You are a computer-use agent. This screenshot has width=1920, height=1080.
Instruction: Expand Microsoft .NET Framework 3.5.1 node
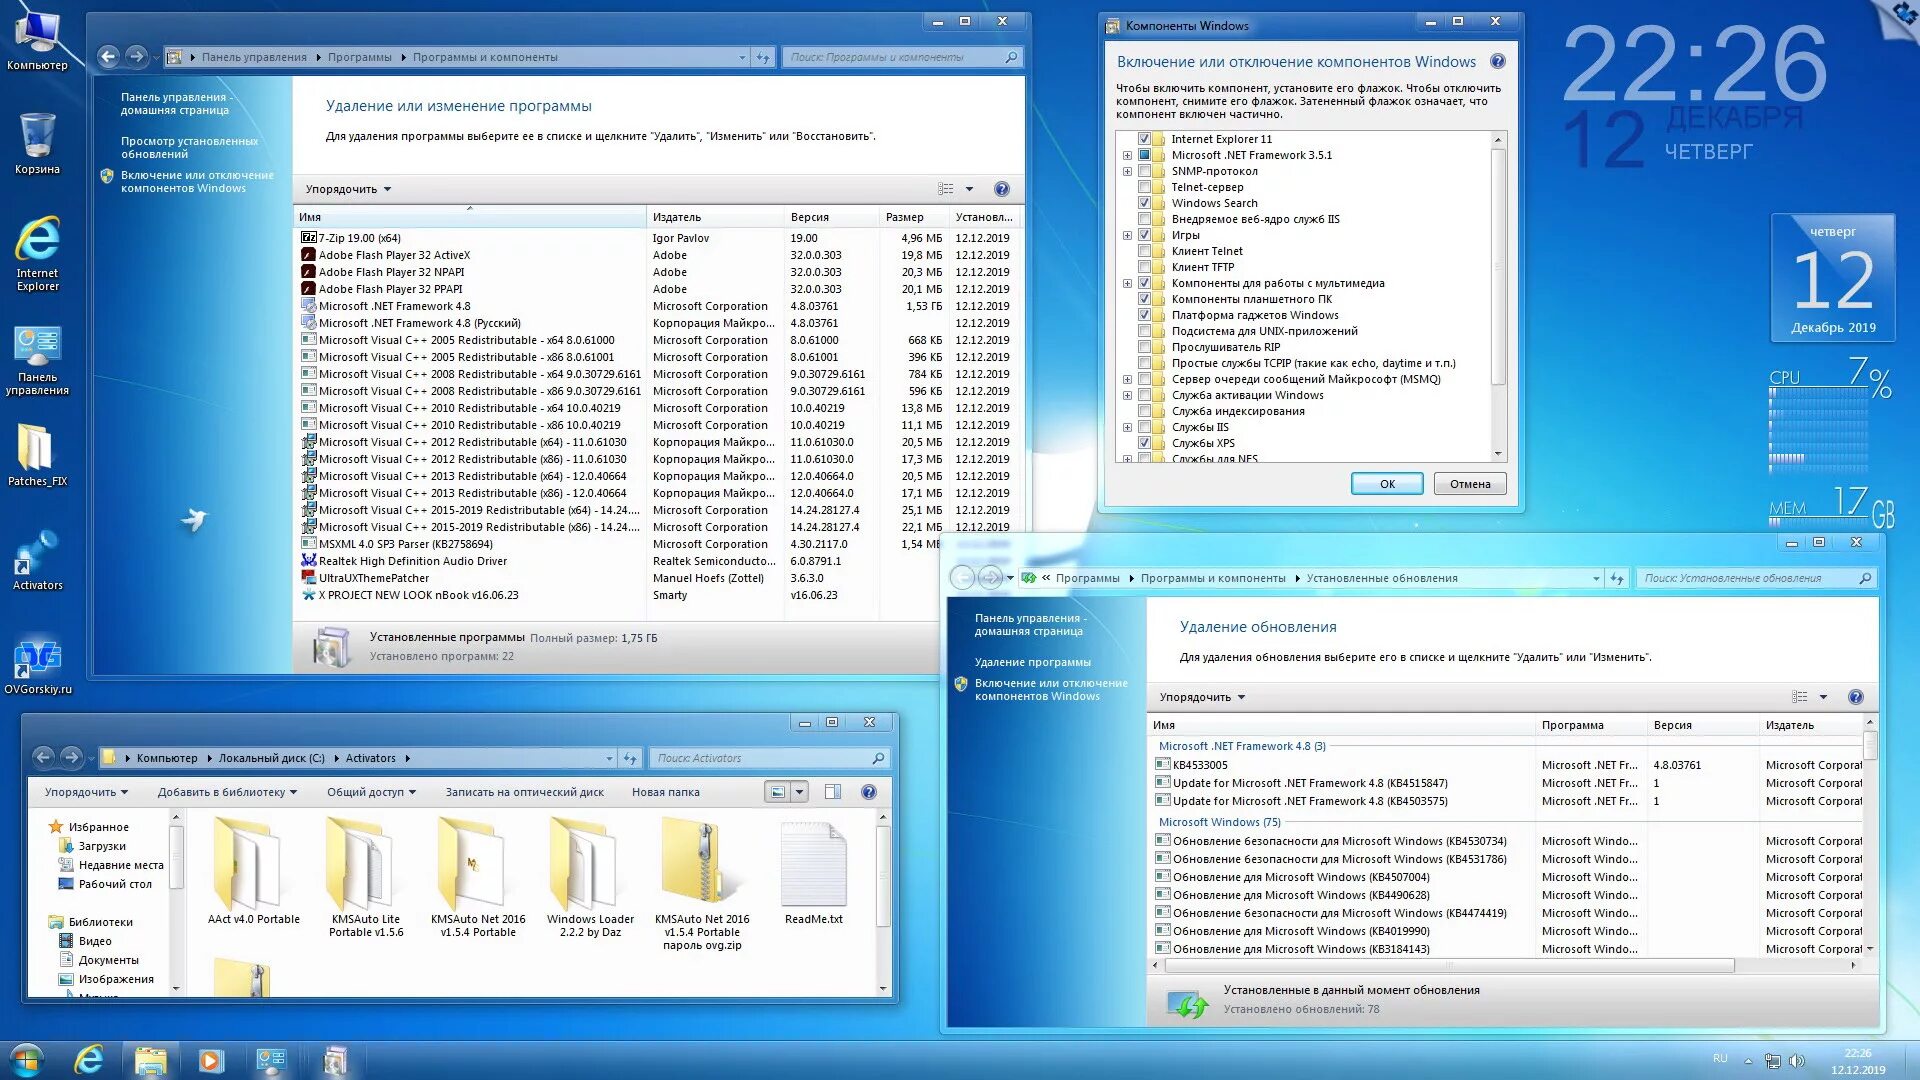(1127, 155)
